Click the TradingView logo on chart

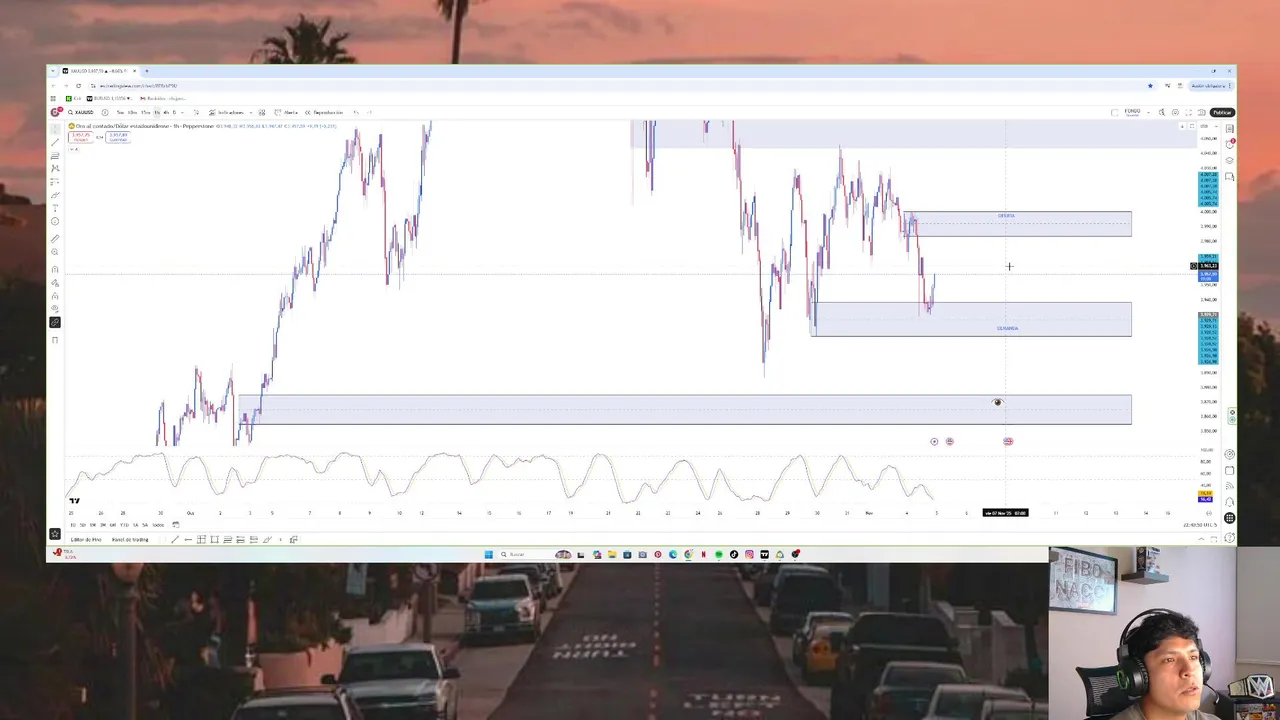click(74, 500)
